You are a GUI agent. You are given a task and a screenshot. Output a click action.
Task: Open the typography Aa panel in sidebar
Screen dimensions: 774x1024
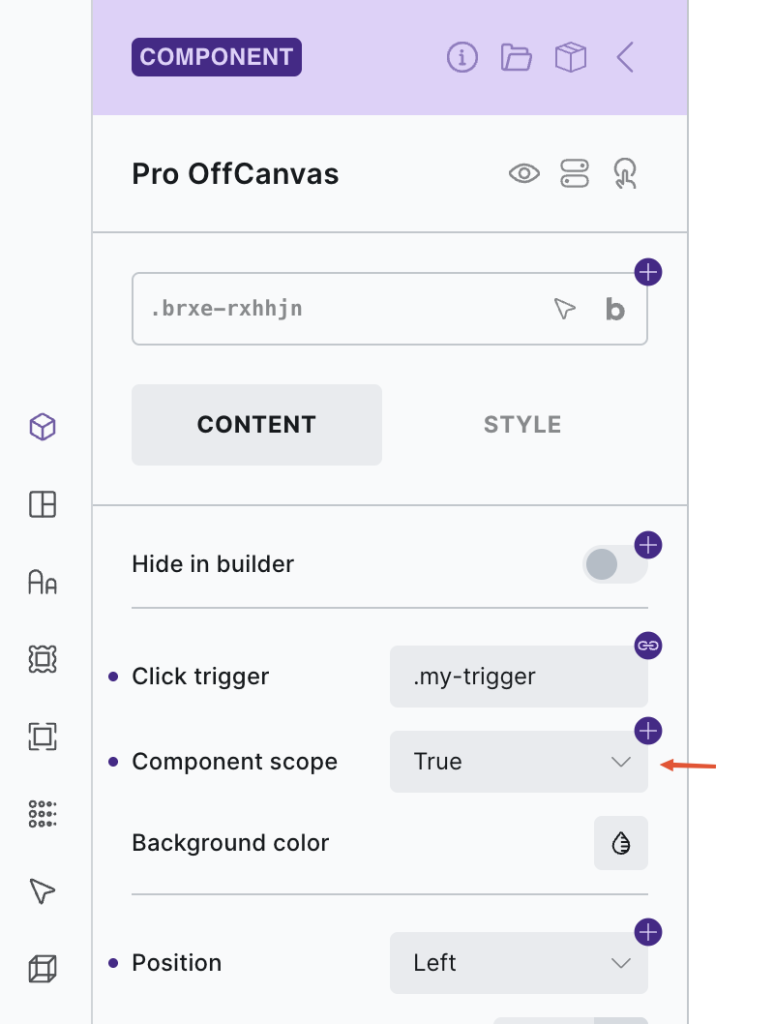42,582
